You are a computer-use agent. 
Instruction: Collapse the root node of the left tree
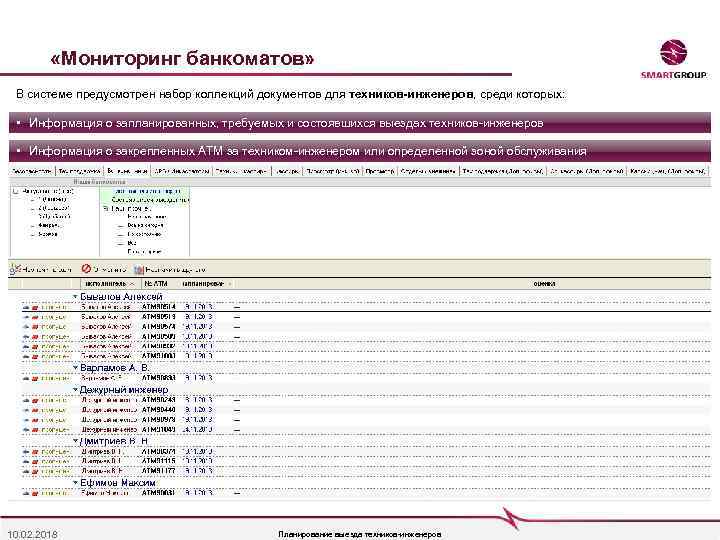pyautogui.click(x=15, y=191)
